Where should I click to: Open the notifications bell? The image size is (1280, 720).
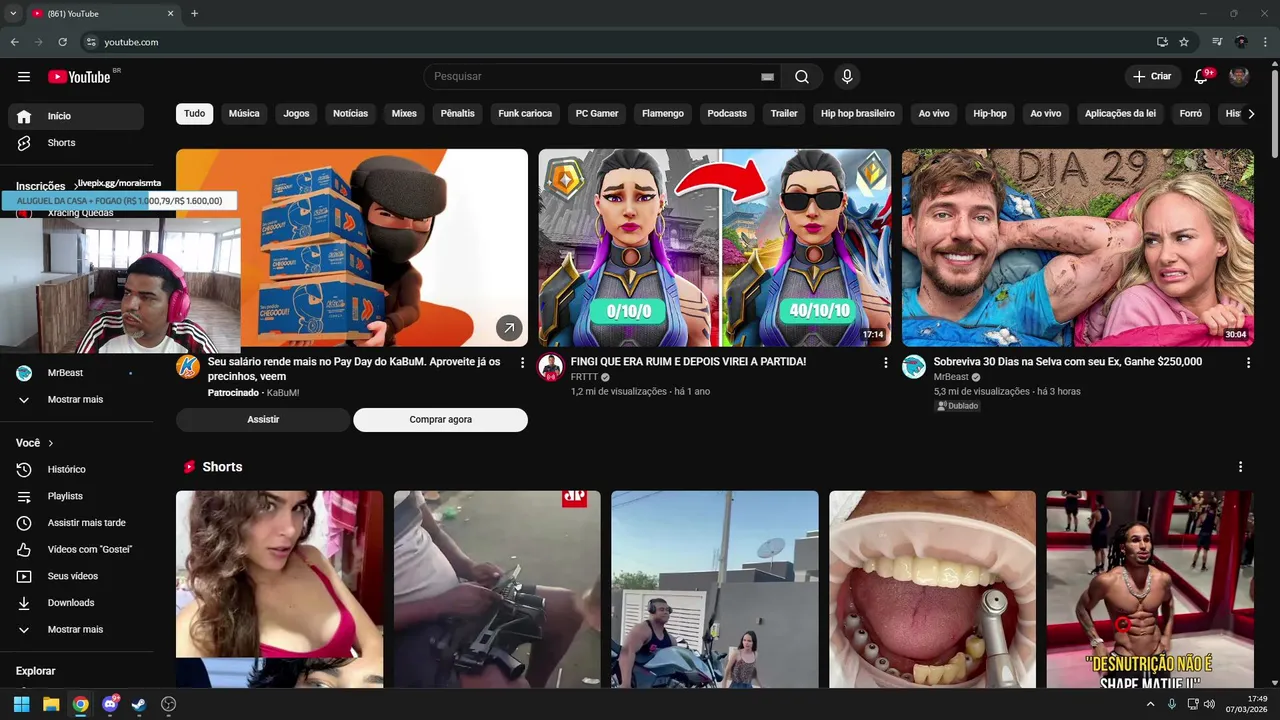coord(1201,77)
